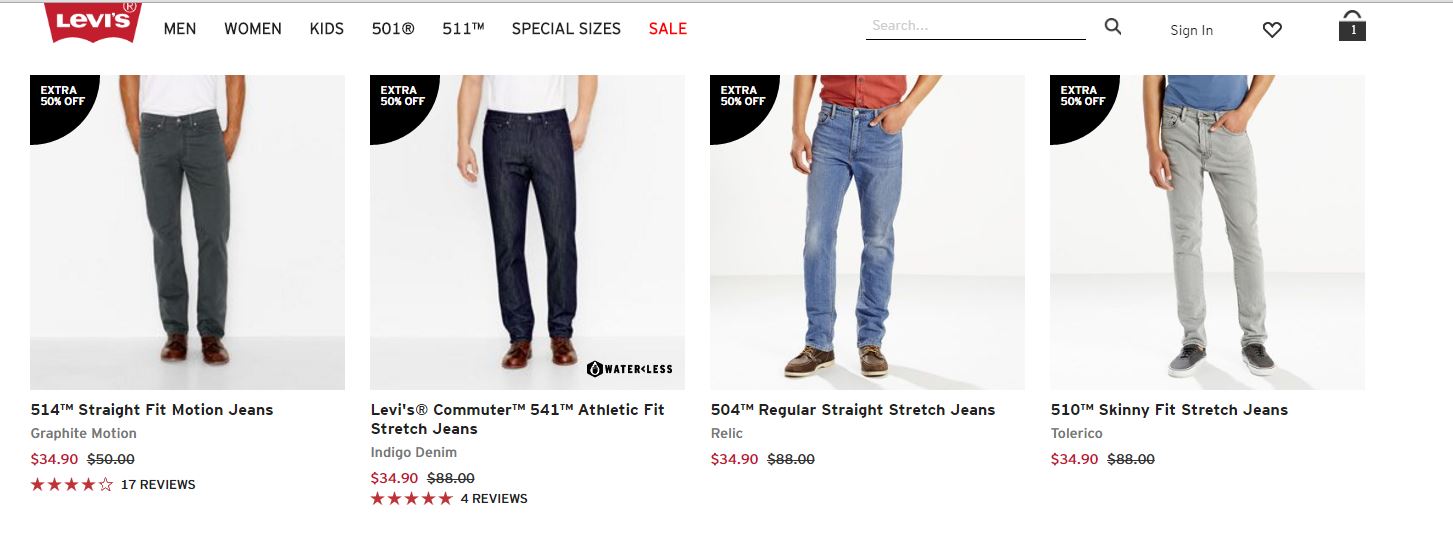Click the Levi's logo home icon
1453x539 pixels.
coord(93,22)
